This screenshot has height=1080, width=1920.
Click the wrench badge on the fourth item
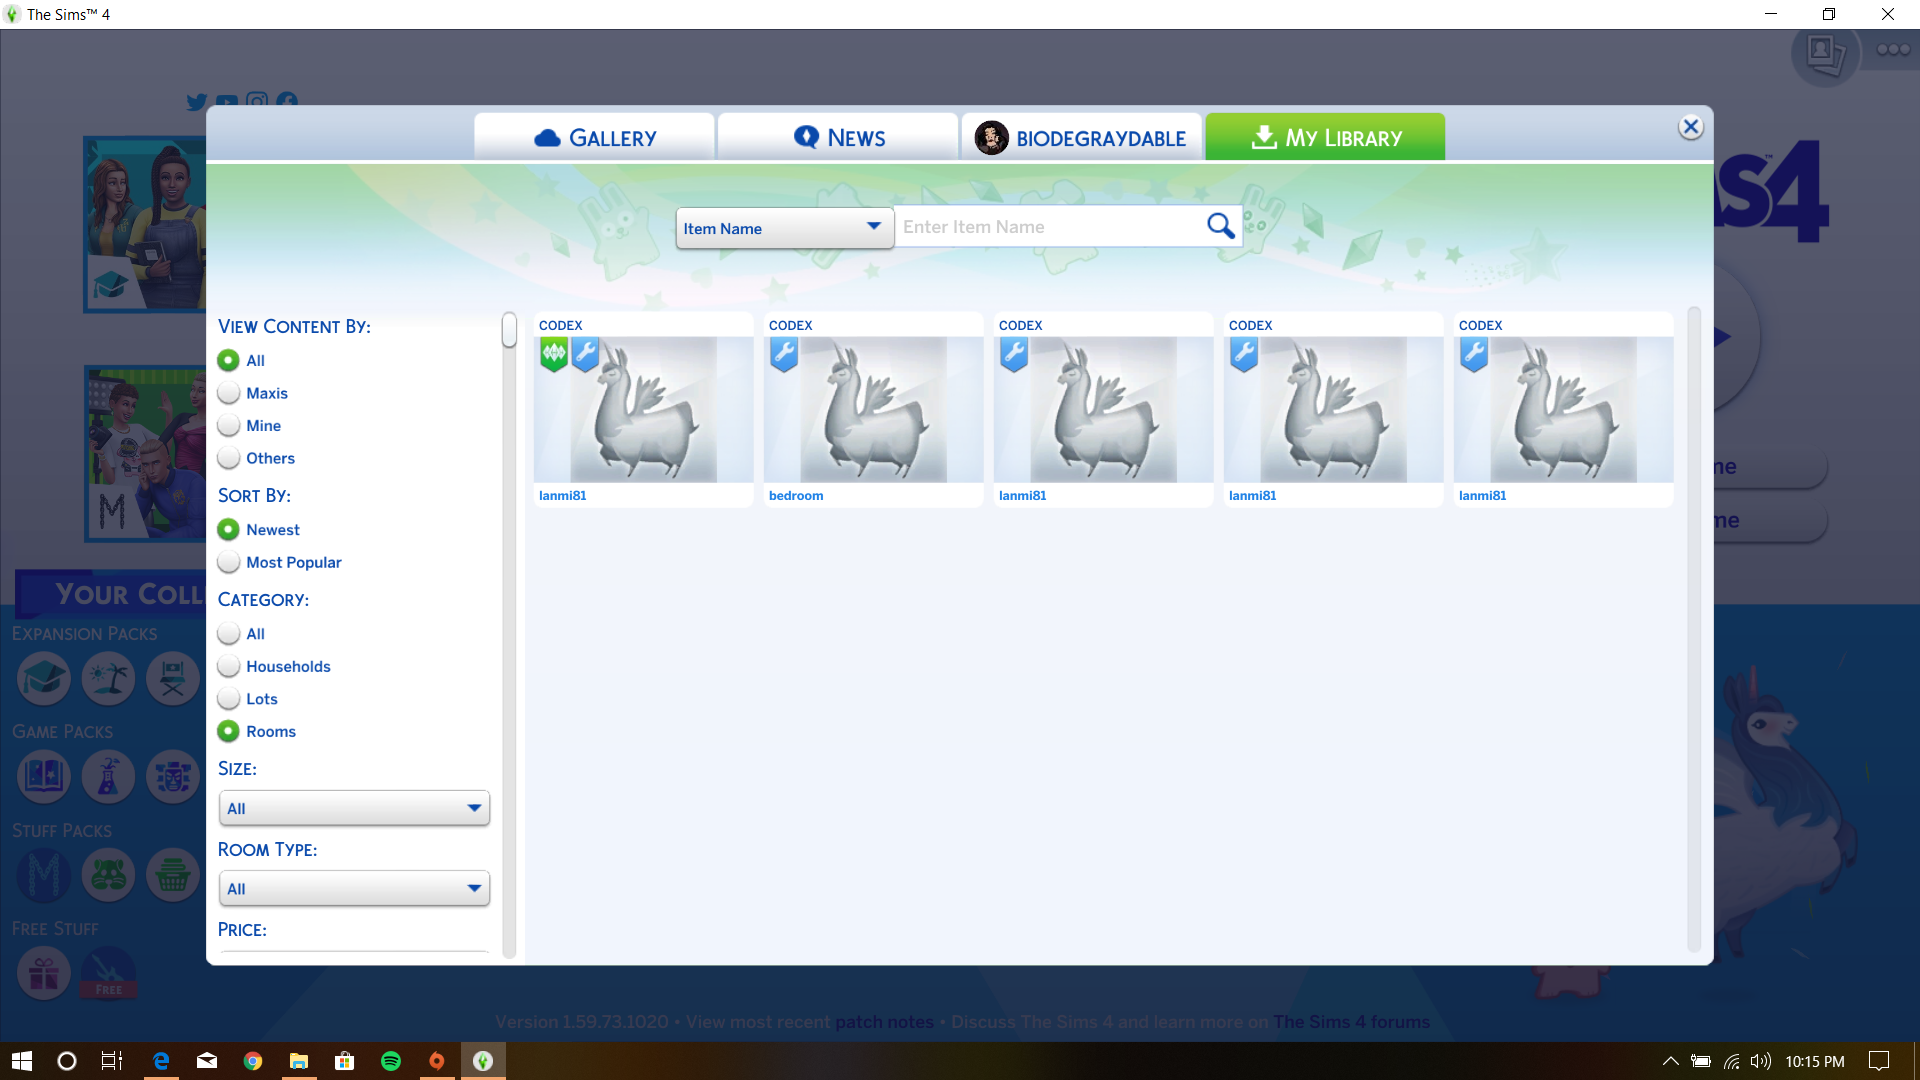1244,353
